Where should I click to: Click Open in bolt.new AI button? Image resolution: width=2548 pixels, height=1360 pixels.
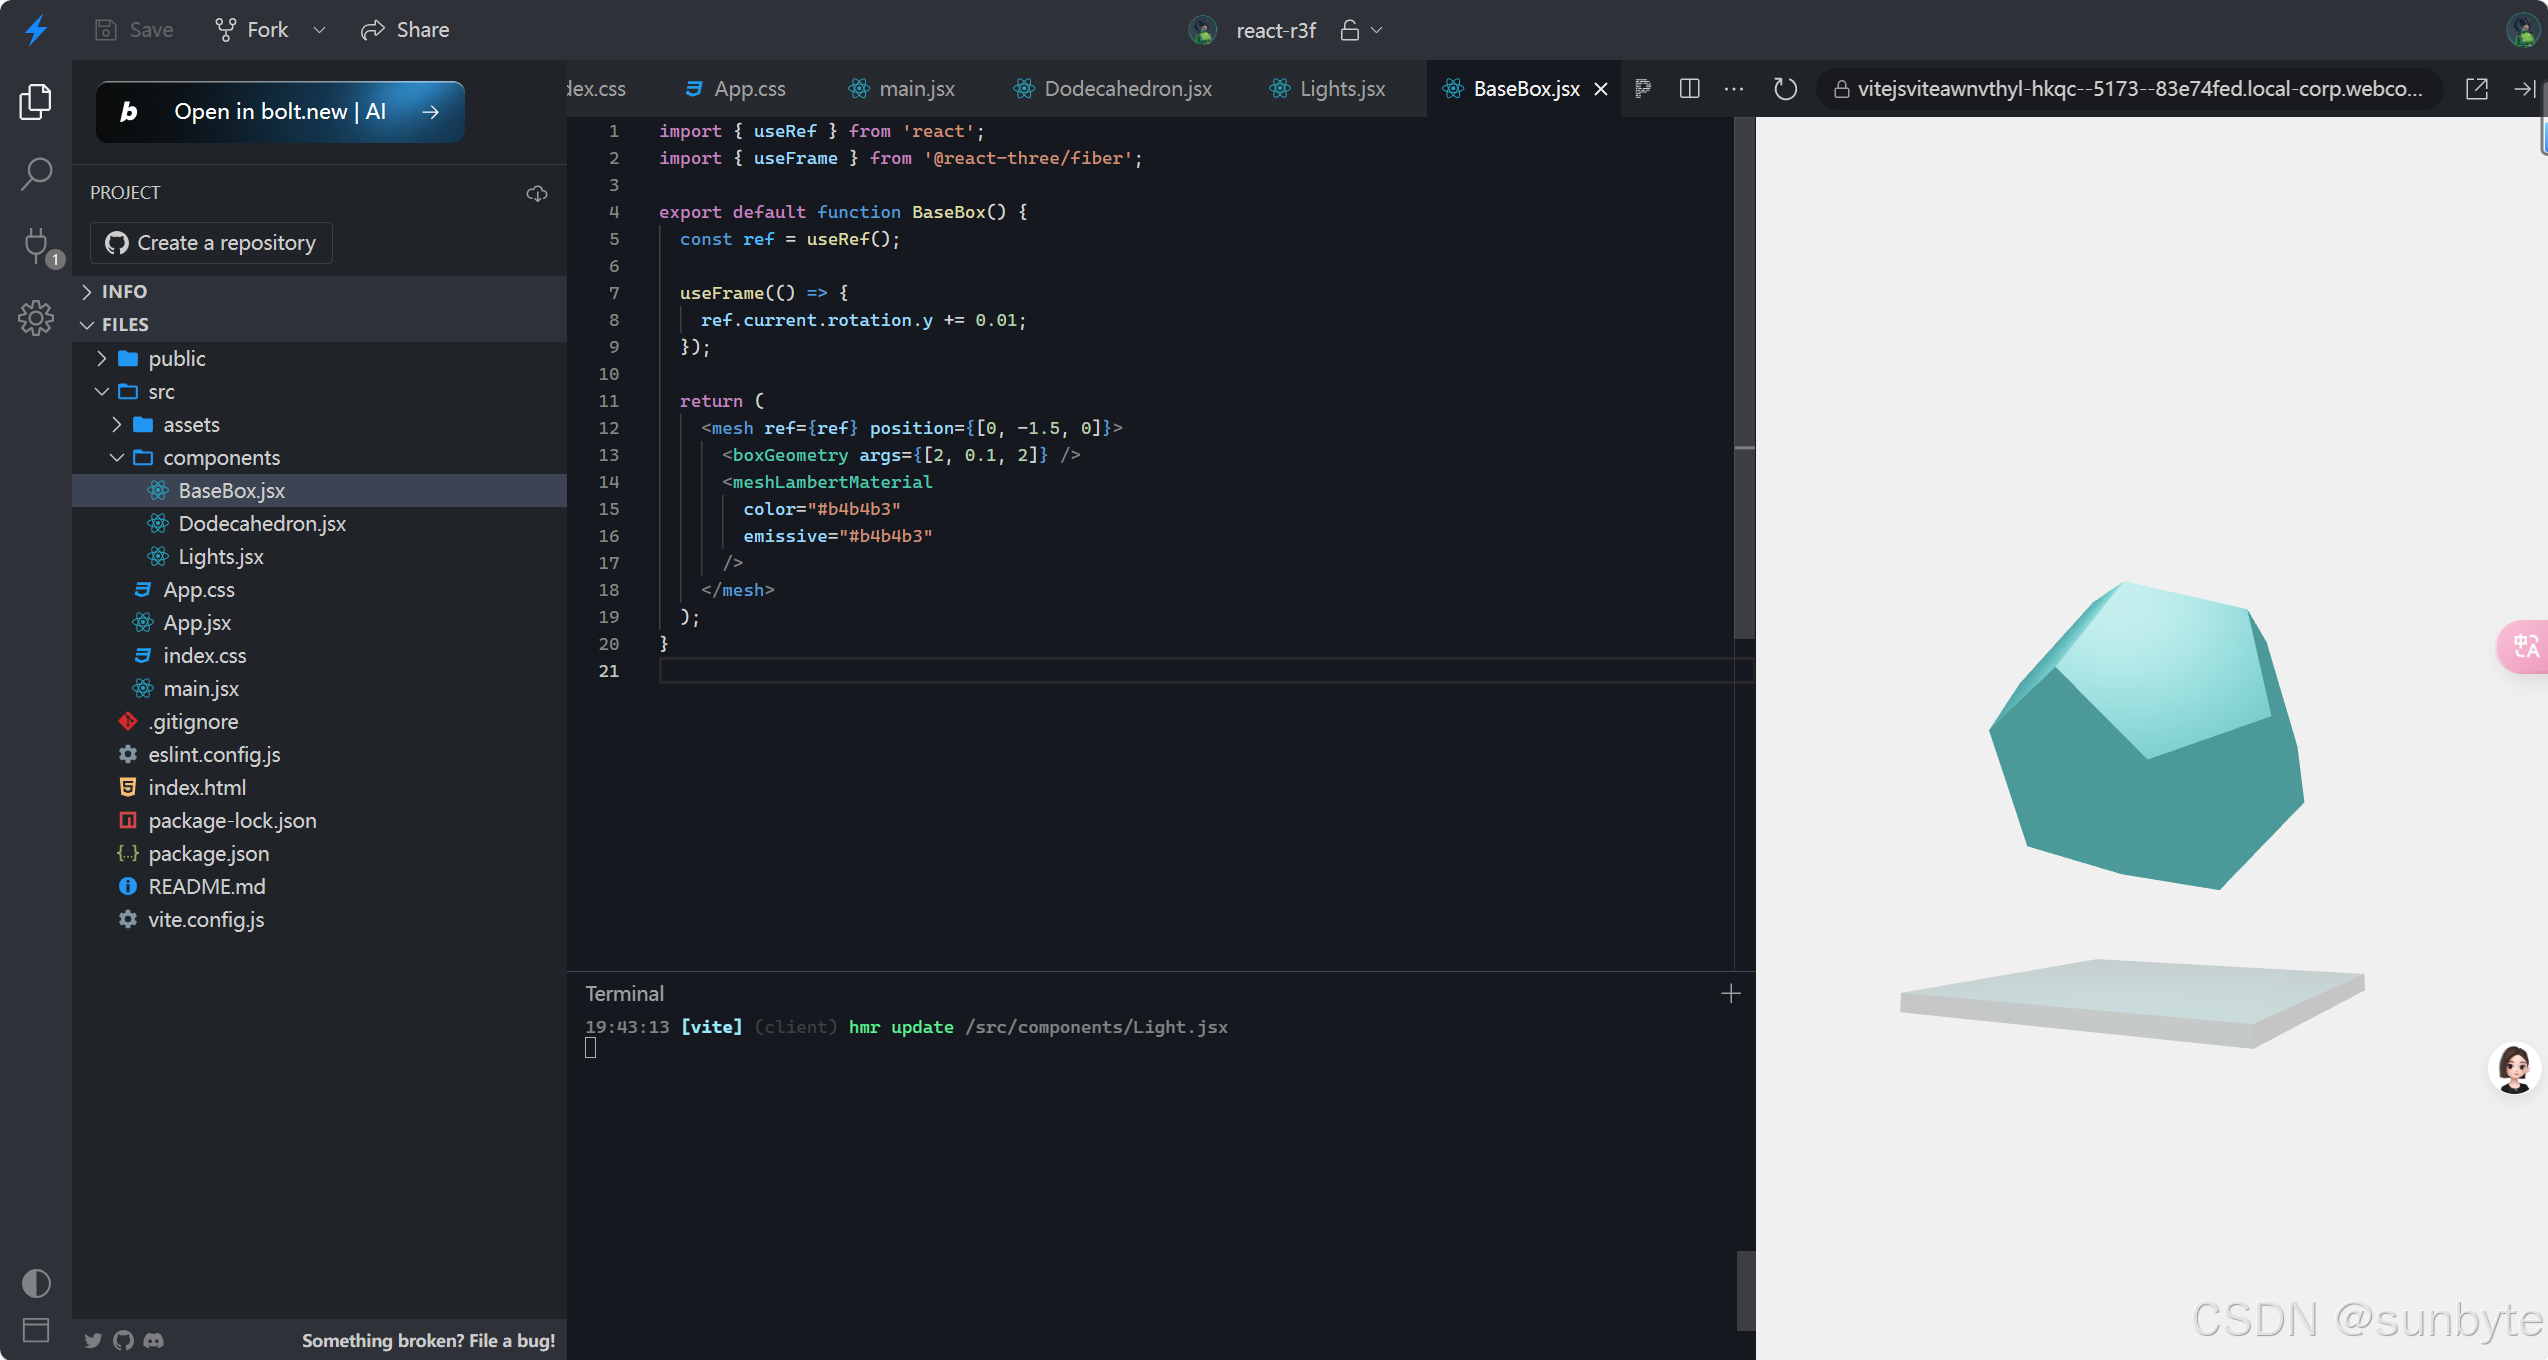click(x=280, y=112)
